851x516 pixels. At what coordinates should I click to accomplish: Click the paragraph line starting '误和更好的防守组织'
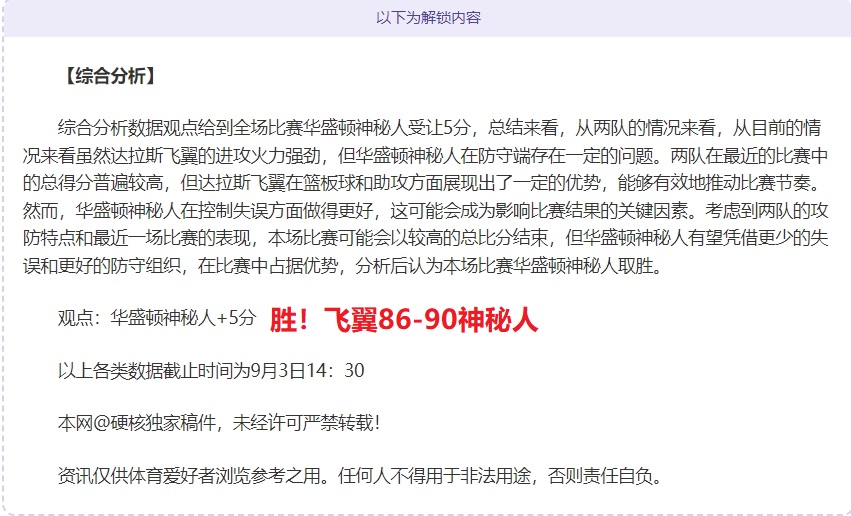pos(343,266)
